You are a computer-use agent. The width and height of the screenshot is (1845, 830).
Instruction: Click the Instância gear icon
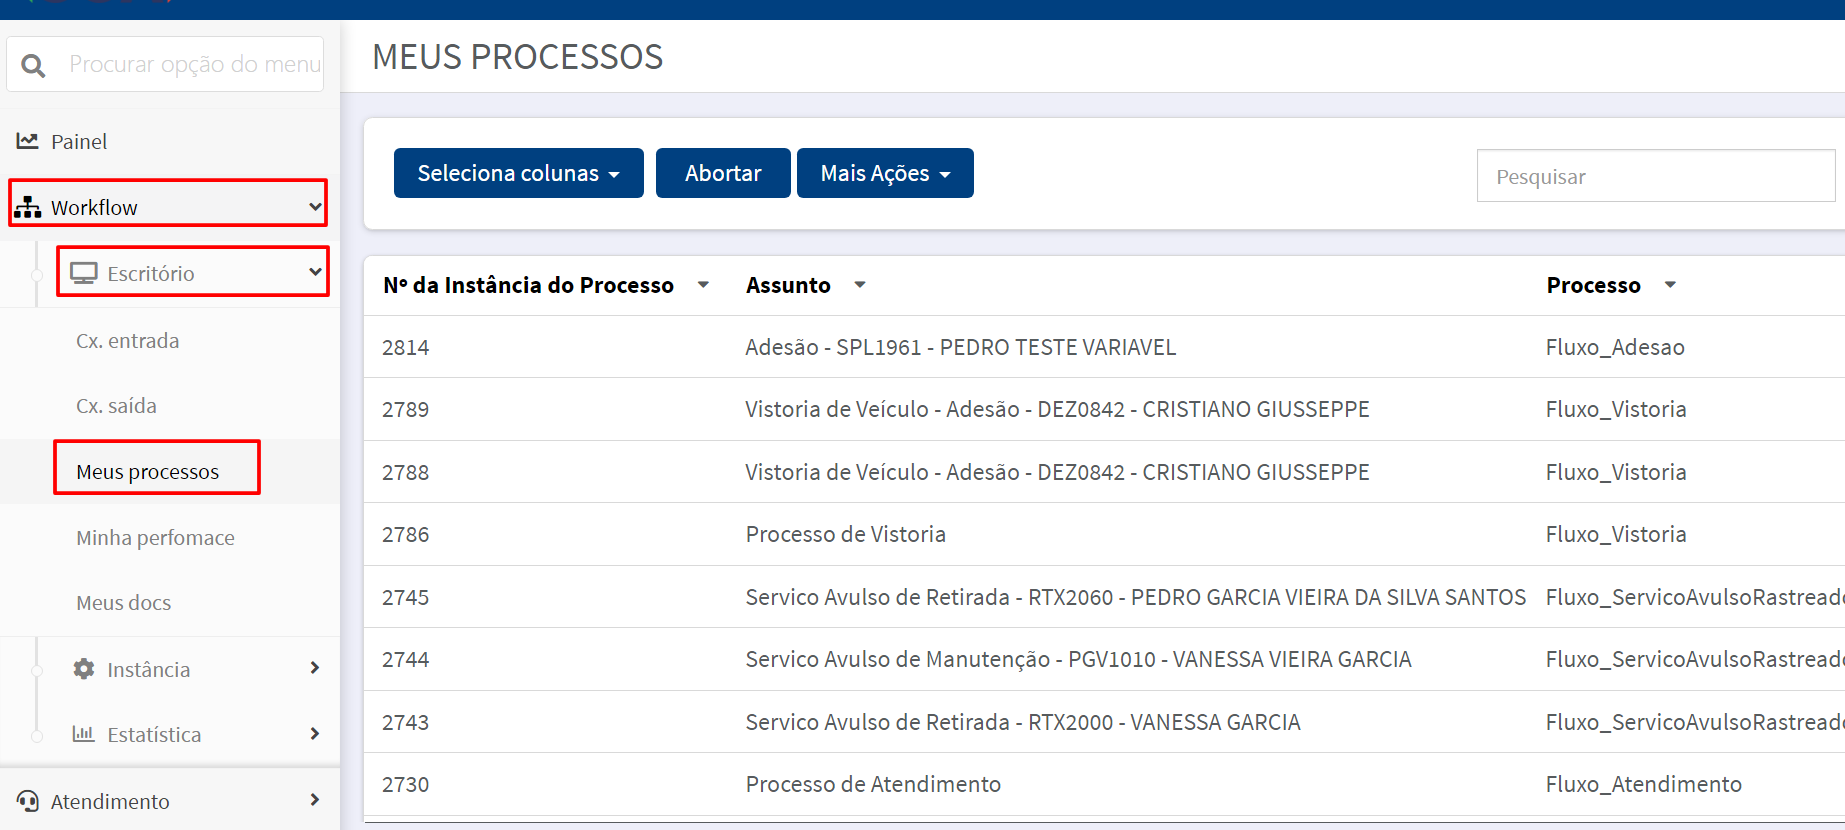click(x=84, y=668)
